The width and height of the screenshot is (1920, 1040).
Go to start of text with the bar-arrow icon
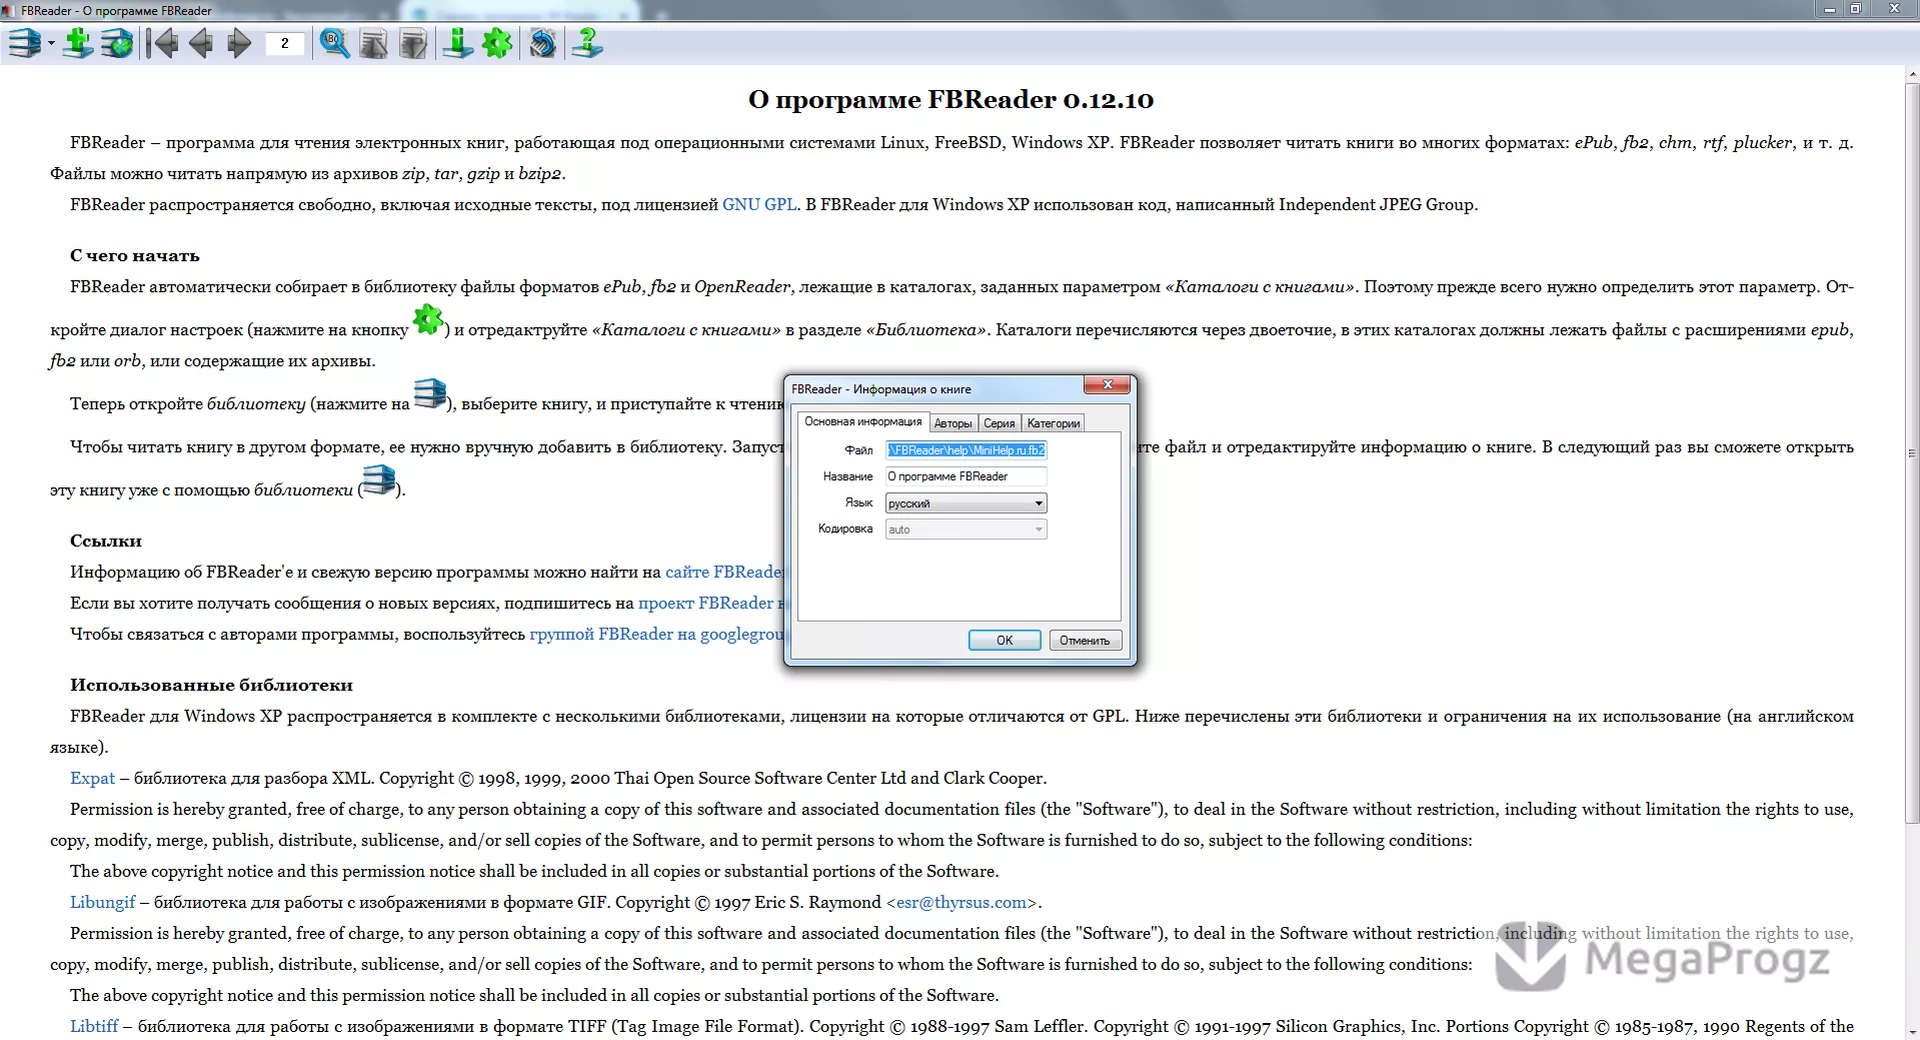(x=163, y=44)
